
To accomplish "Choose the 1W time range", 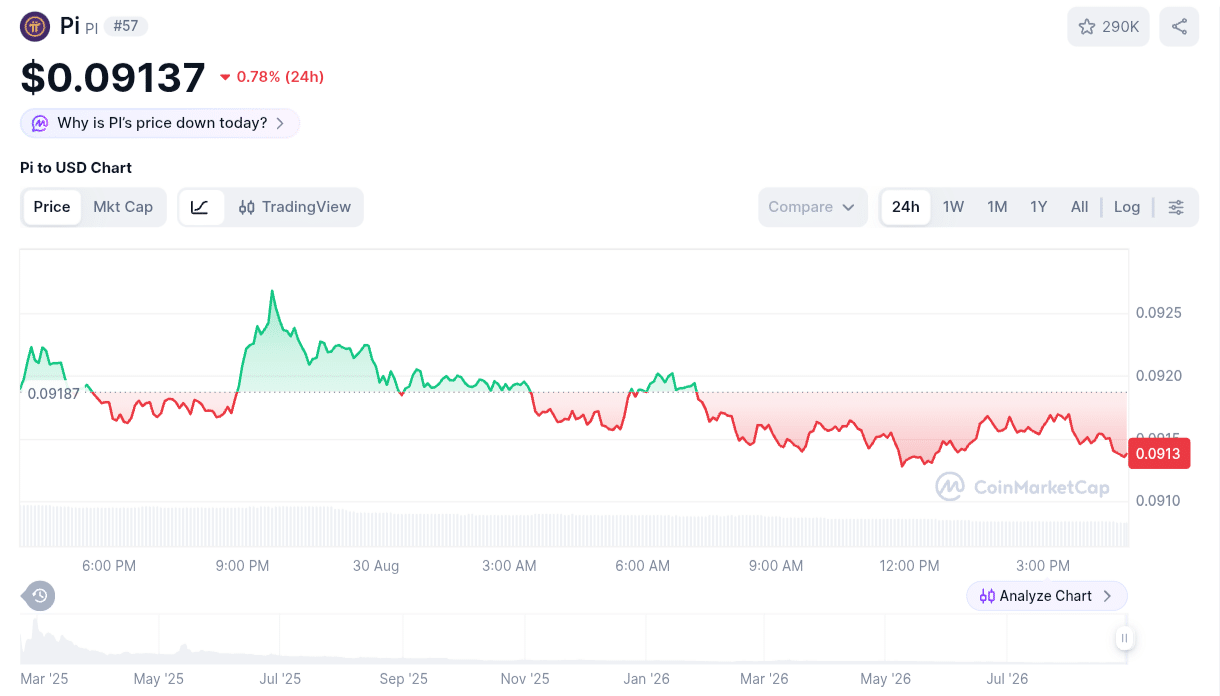I will pos(953,207).
